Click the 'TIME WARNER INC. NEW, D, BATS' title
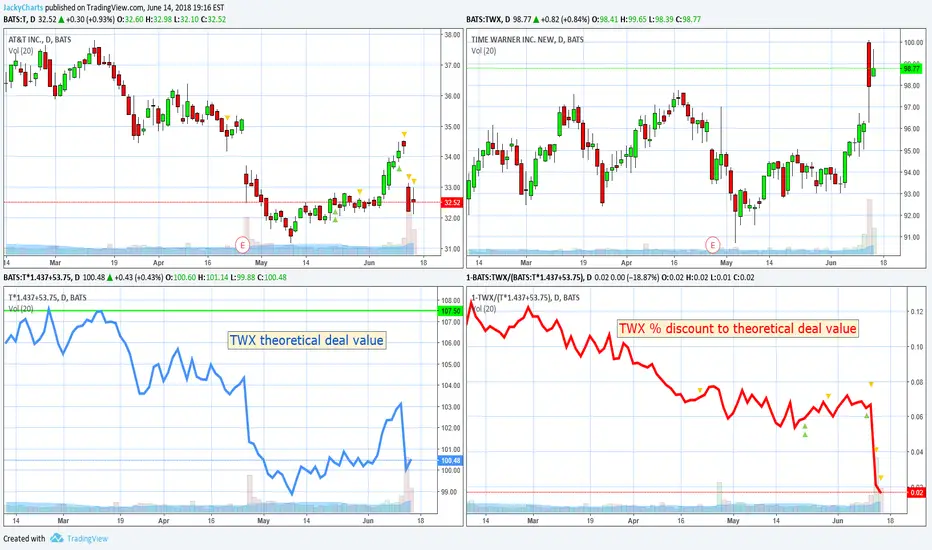Viewport: 932px width, 550px height. click(527, 39)
